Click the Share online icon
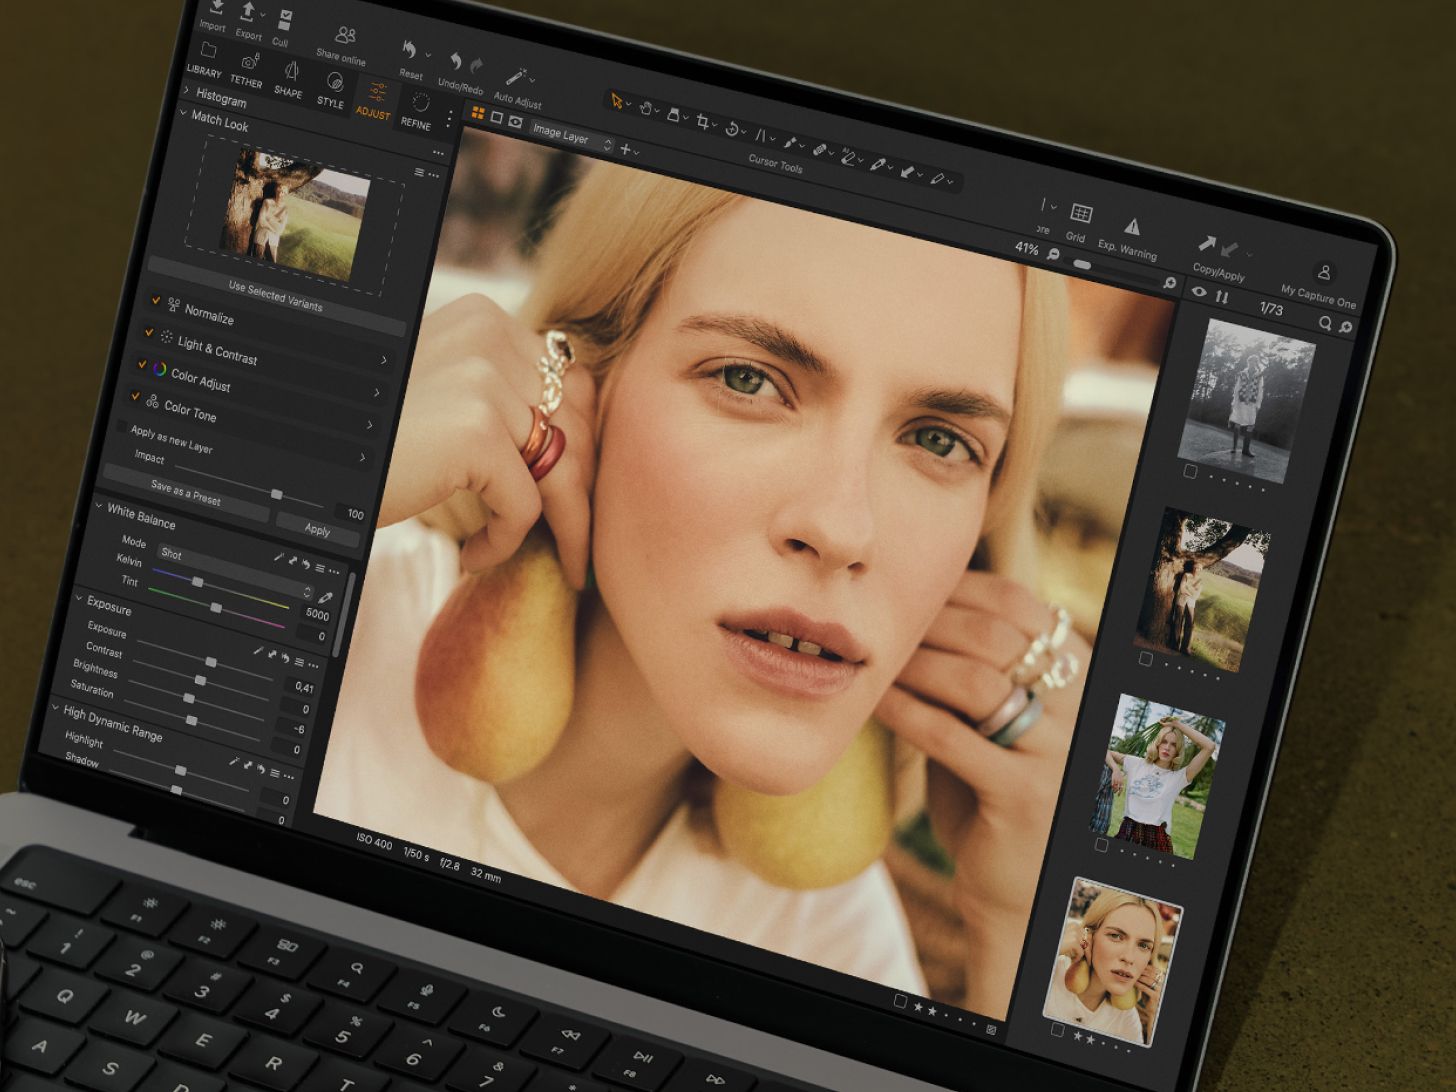Image resolution: width=1456 pixels, height=1092 pixels. click(345, 35)
